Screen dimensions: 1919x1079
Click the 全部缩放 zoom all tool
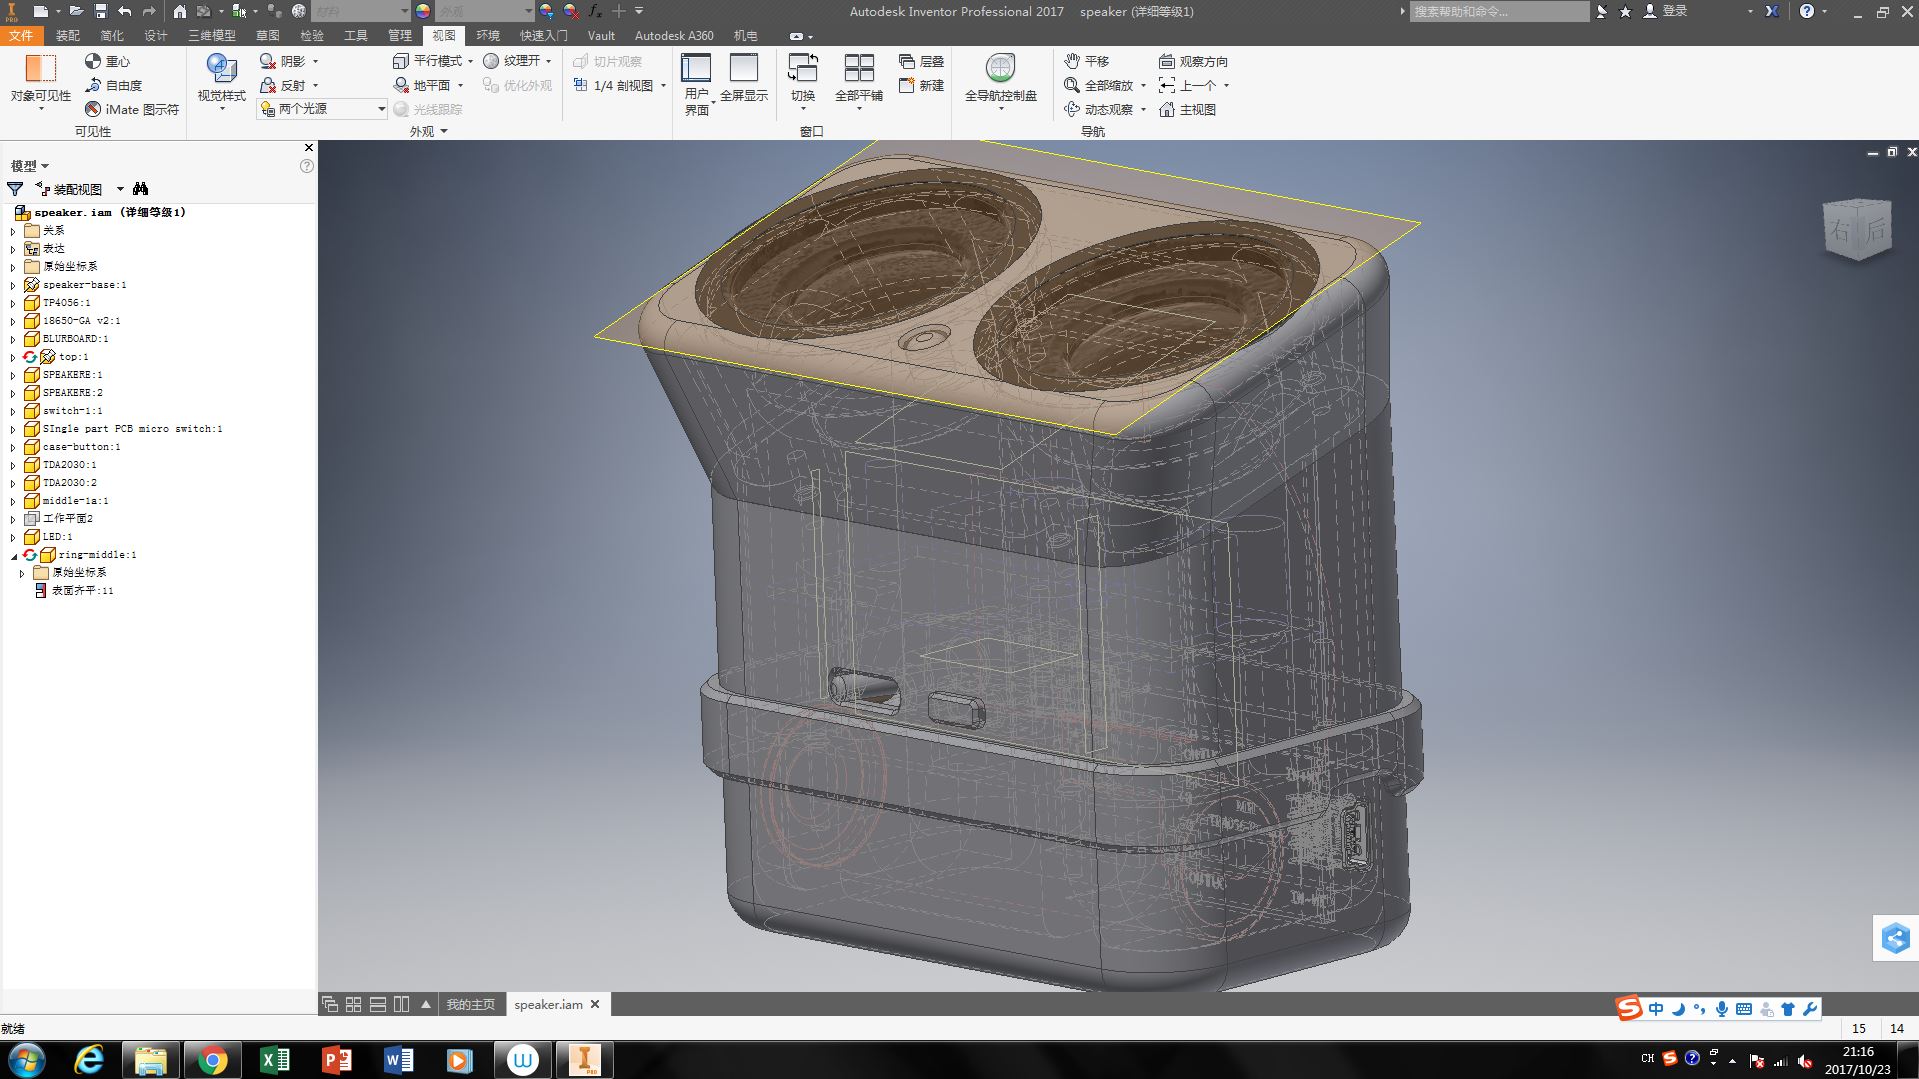[x=1100, y=85]
